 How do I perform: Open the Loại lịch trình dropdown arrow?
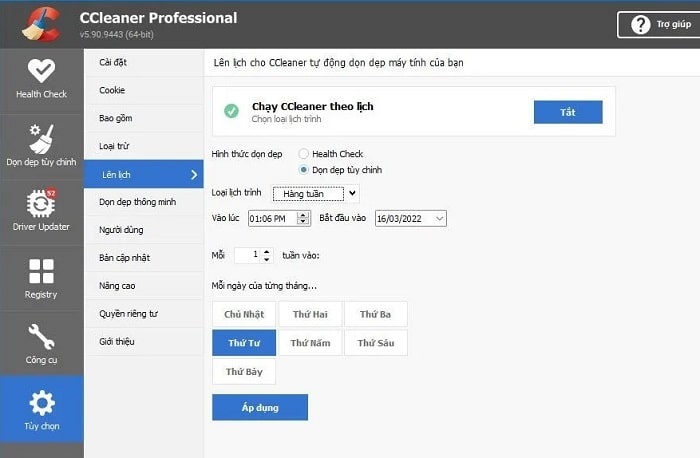point(352,193)
